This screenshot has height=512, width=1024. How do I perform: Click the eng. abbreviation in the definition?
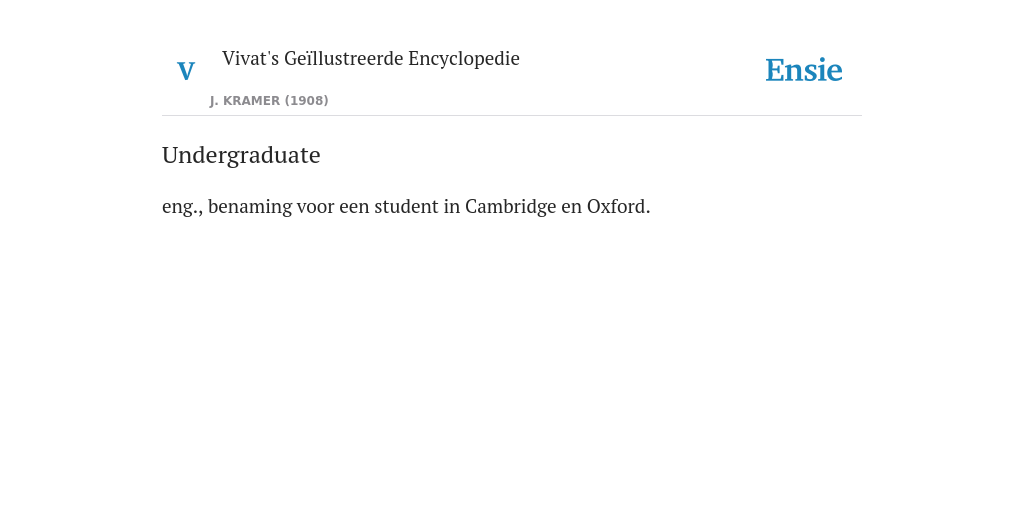click(x=182, y=208)
